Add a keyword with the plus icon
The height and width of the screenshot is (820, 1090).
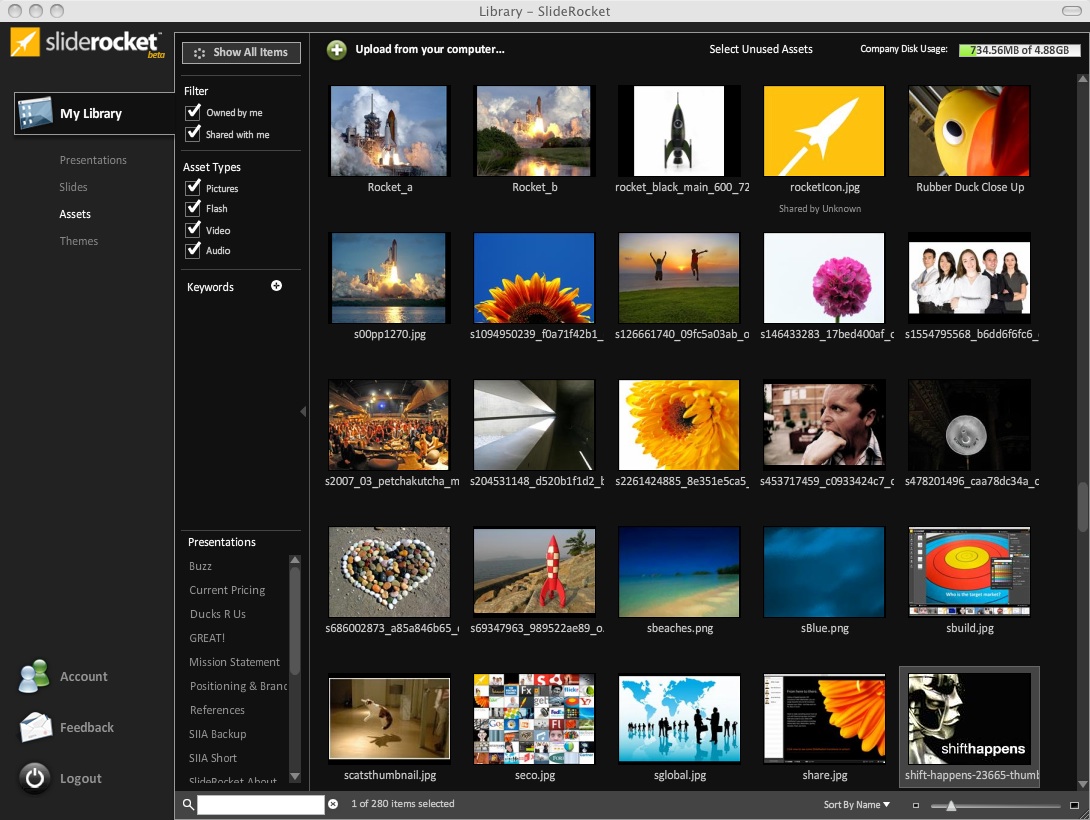point(277,286)
